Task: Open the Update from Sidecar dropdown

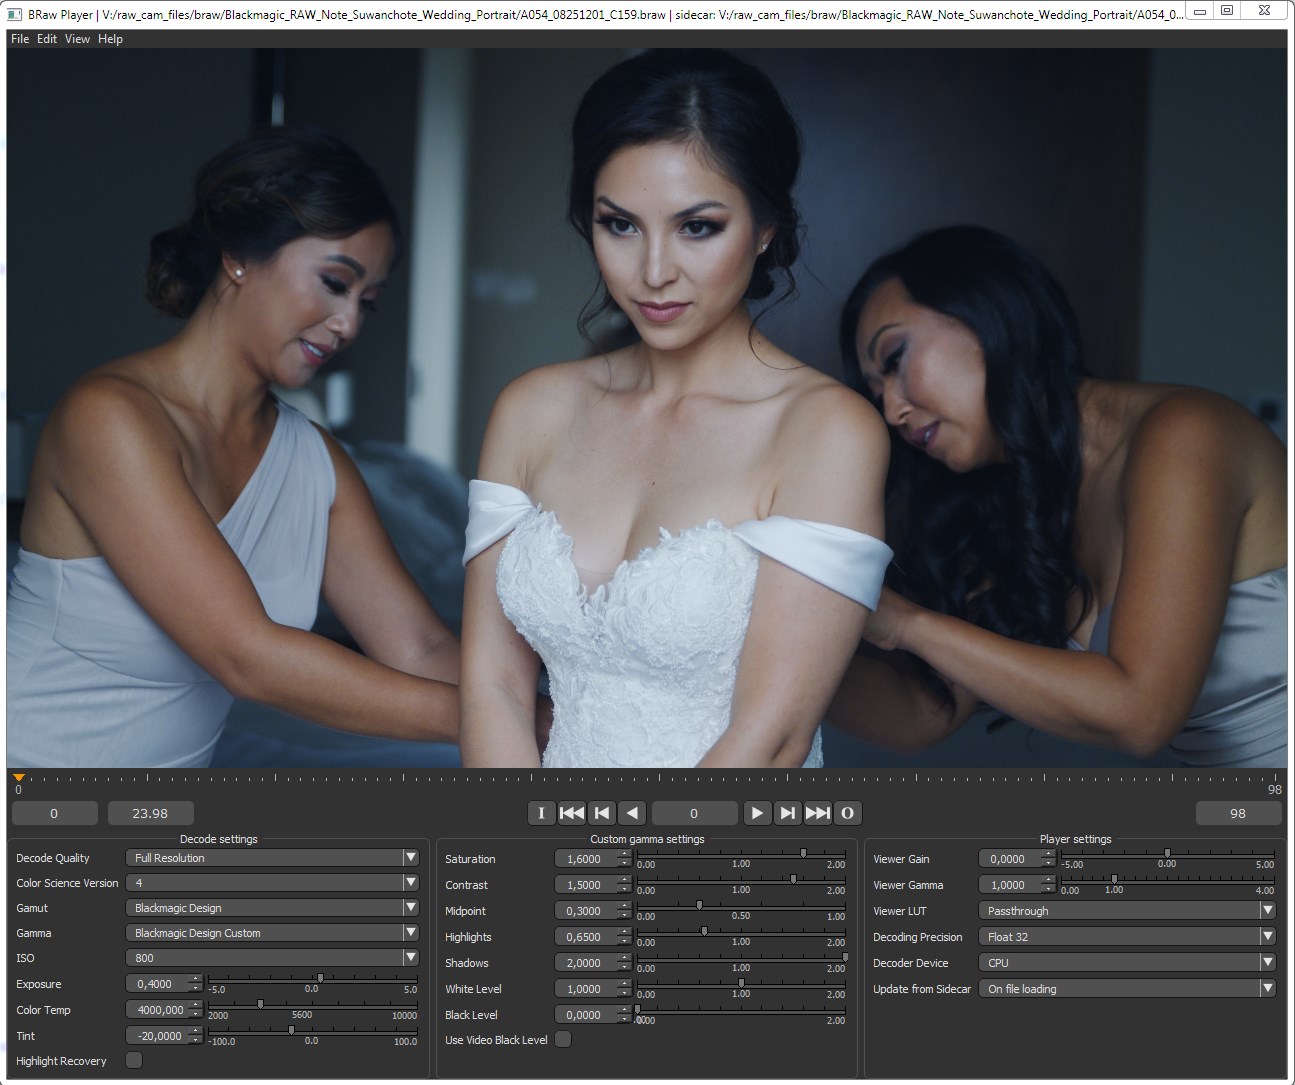Action: click(1127, 989)
